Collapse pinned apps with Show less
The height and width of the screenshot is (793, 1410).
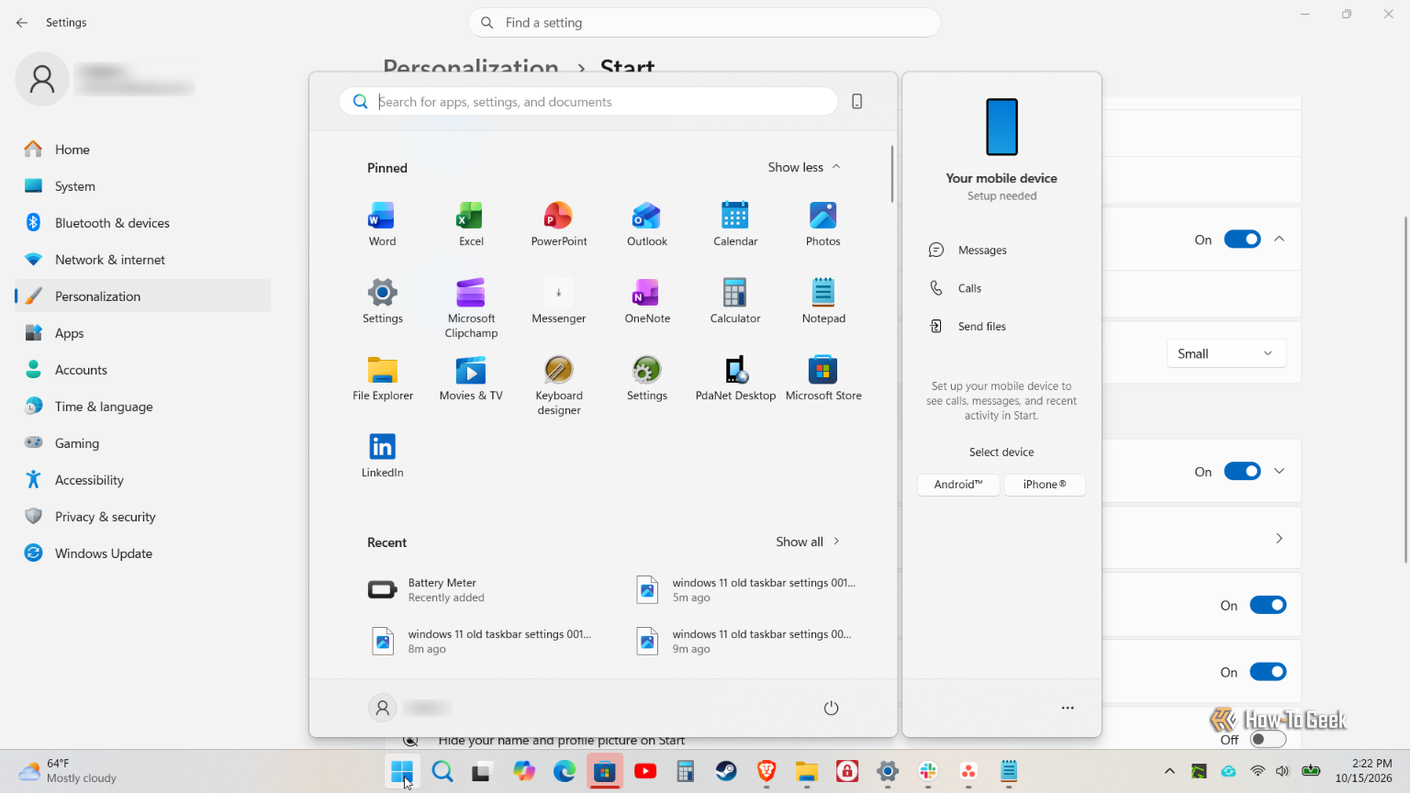pyautogui.click(x=804, y=167)
